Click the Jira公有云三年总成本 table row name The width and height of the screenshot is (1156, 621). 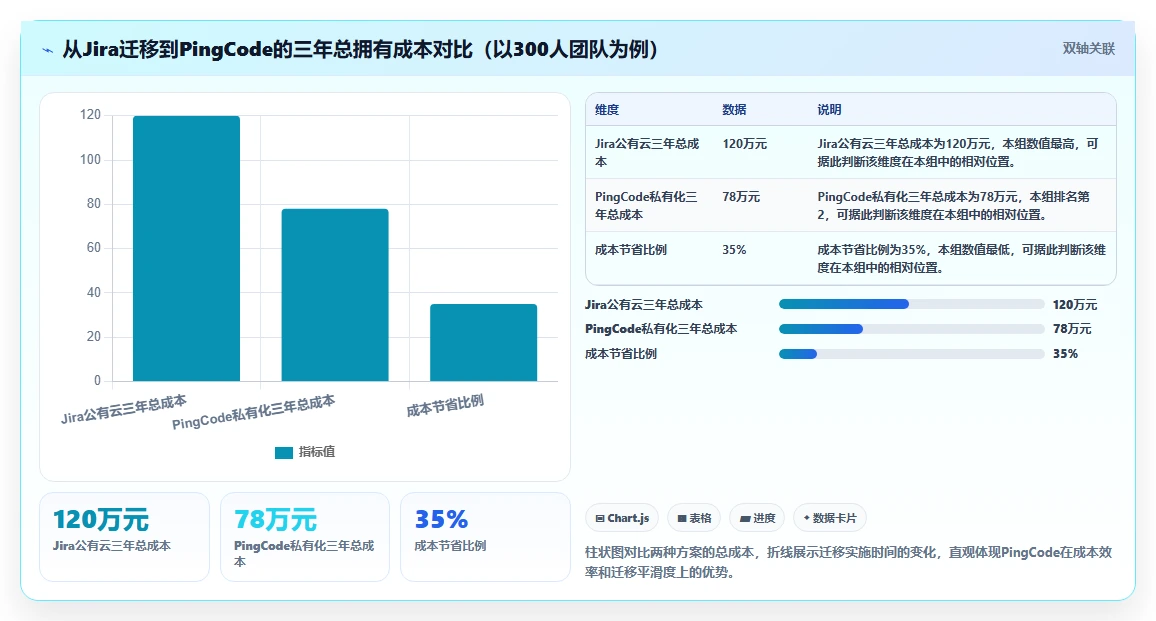[647, 153]
